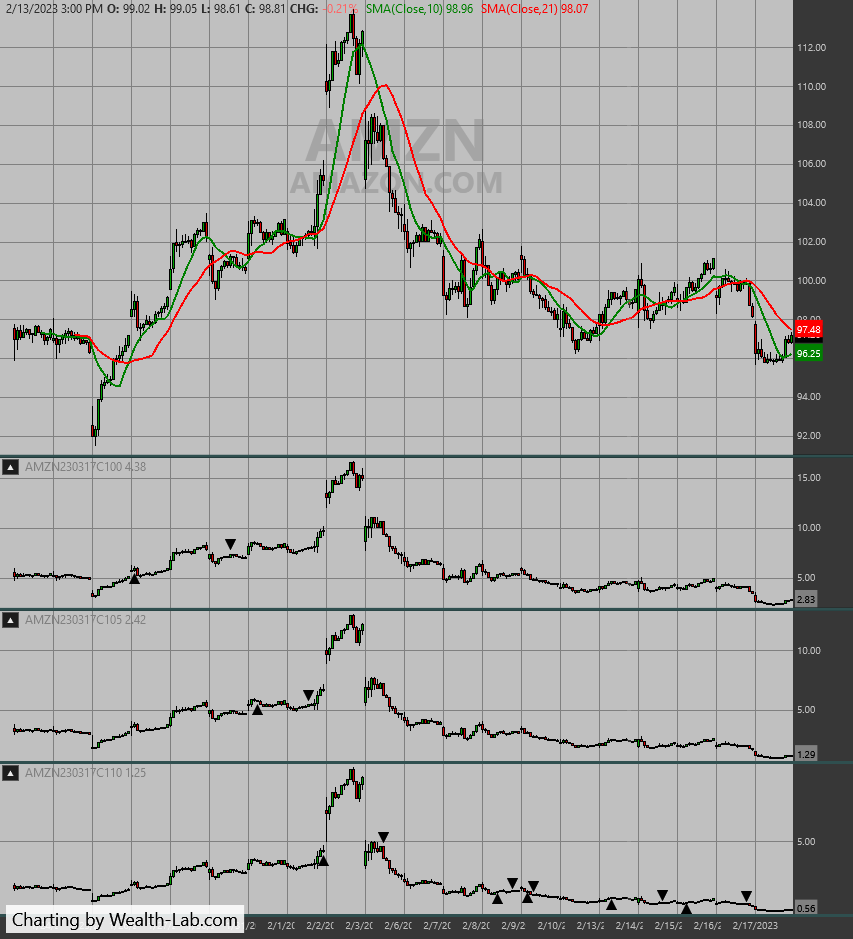
Task: Click the 10.00 axis label in the C105 pane
Action: tap(809, 651)
